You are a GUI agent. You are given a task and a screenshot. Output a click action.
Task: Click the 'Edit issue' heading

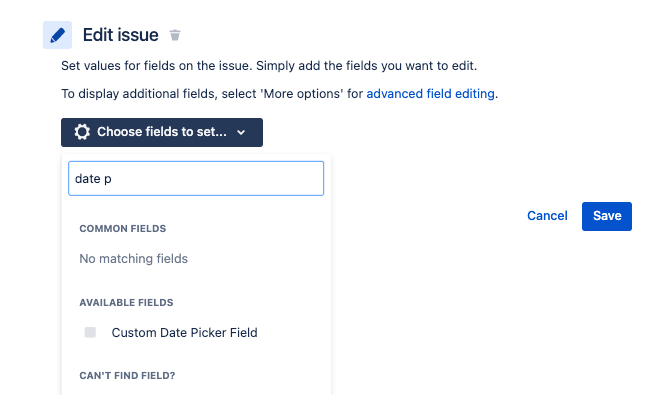click(x=120, y=35)
